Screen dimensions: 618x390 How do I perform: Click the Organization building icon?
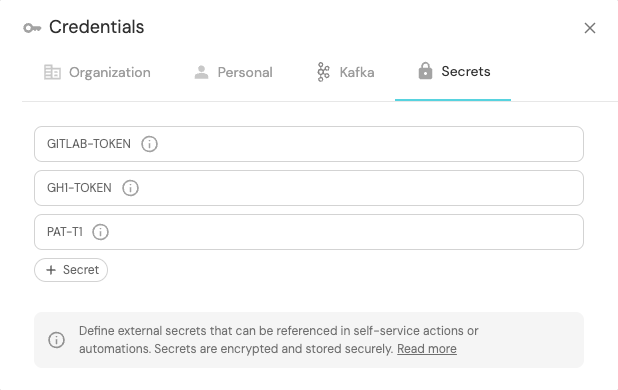52,72
